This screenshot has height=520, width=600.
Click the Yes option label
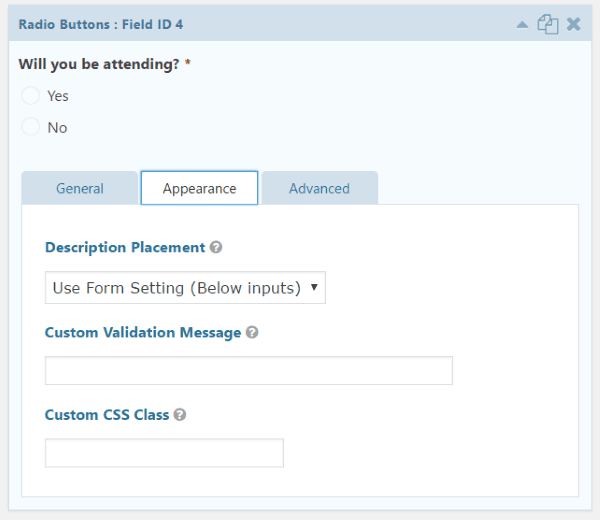click(58, 96)
